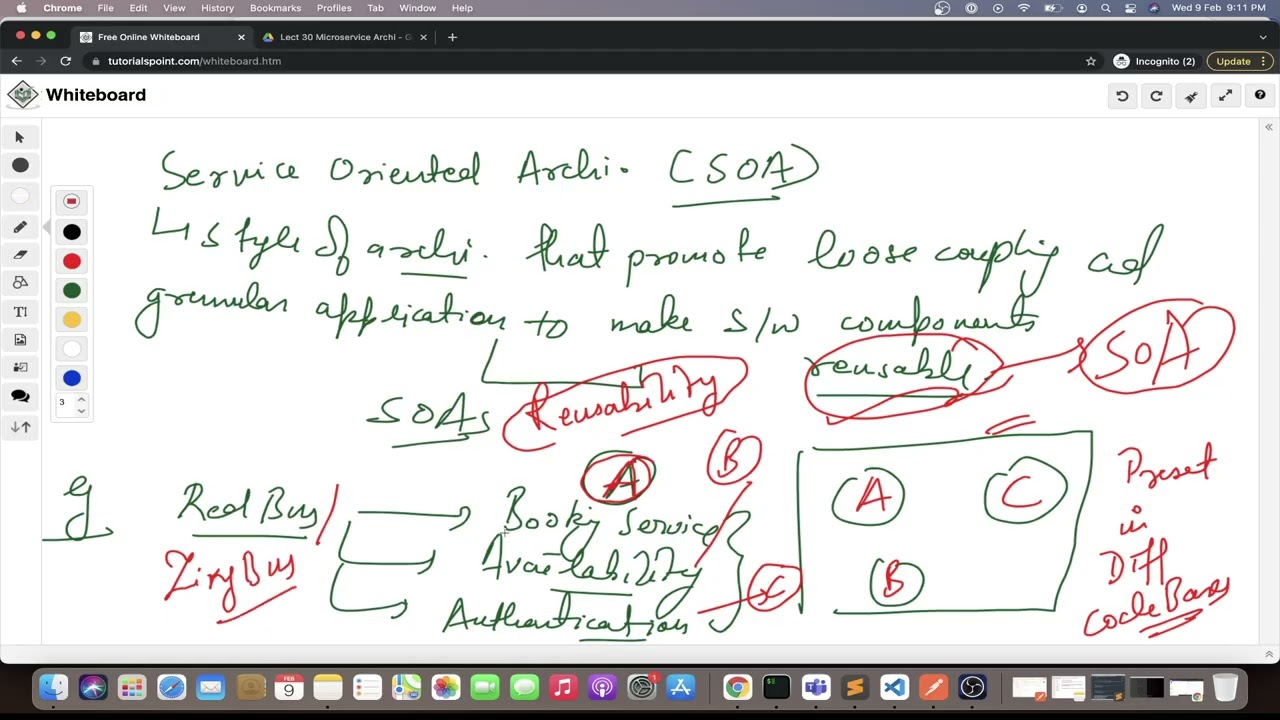
Task: Open the Bookmarks menu
Action: click(x=275, y=8)
